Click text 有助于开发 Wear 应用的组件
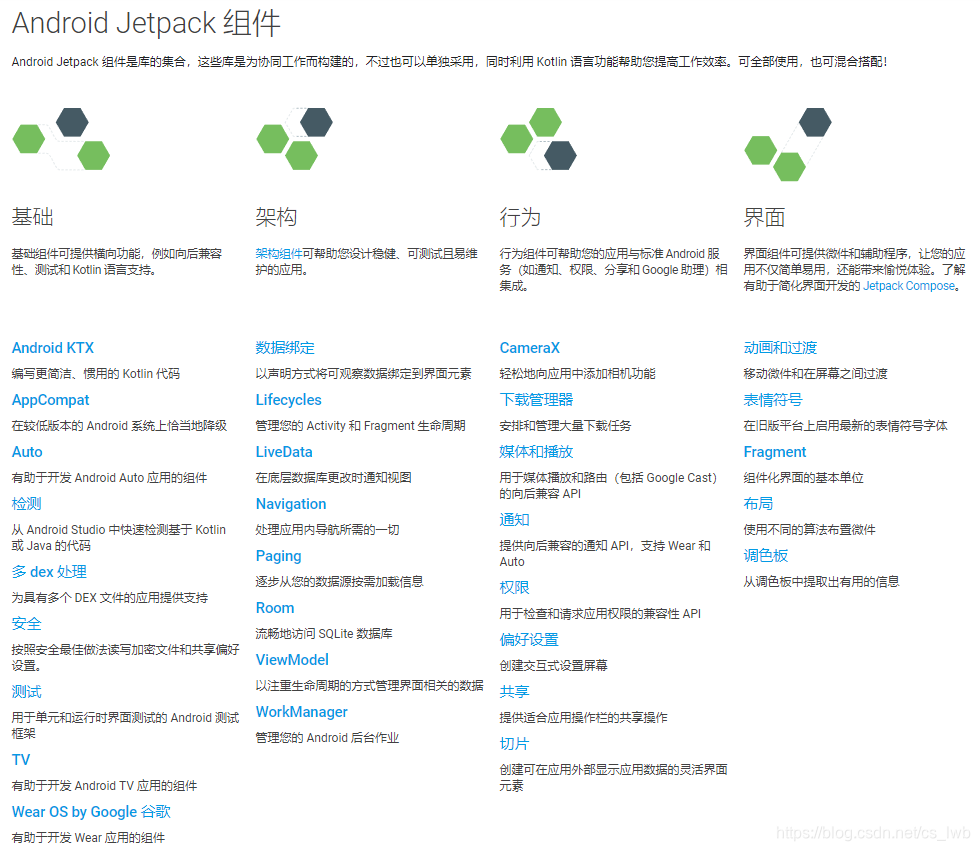This screenshot has height=851, width=980. pos(88,838)
